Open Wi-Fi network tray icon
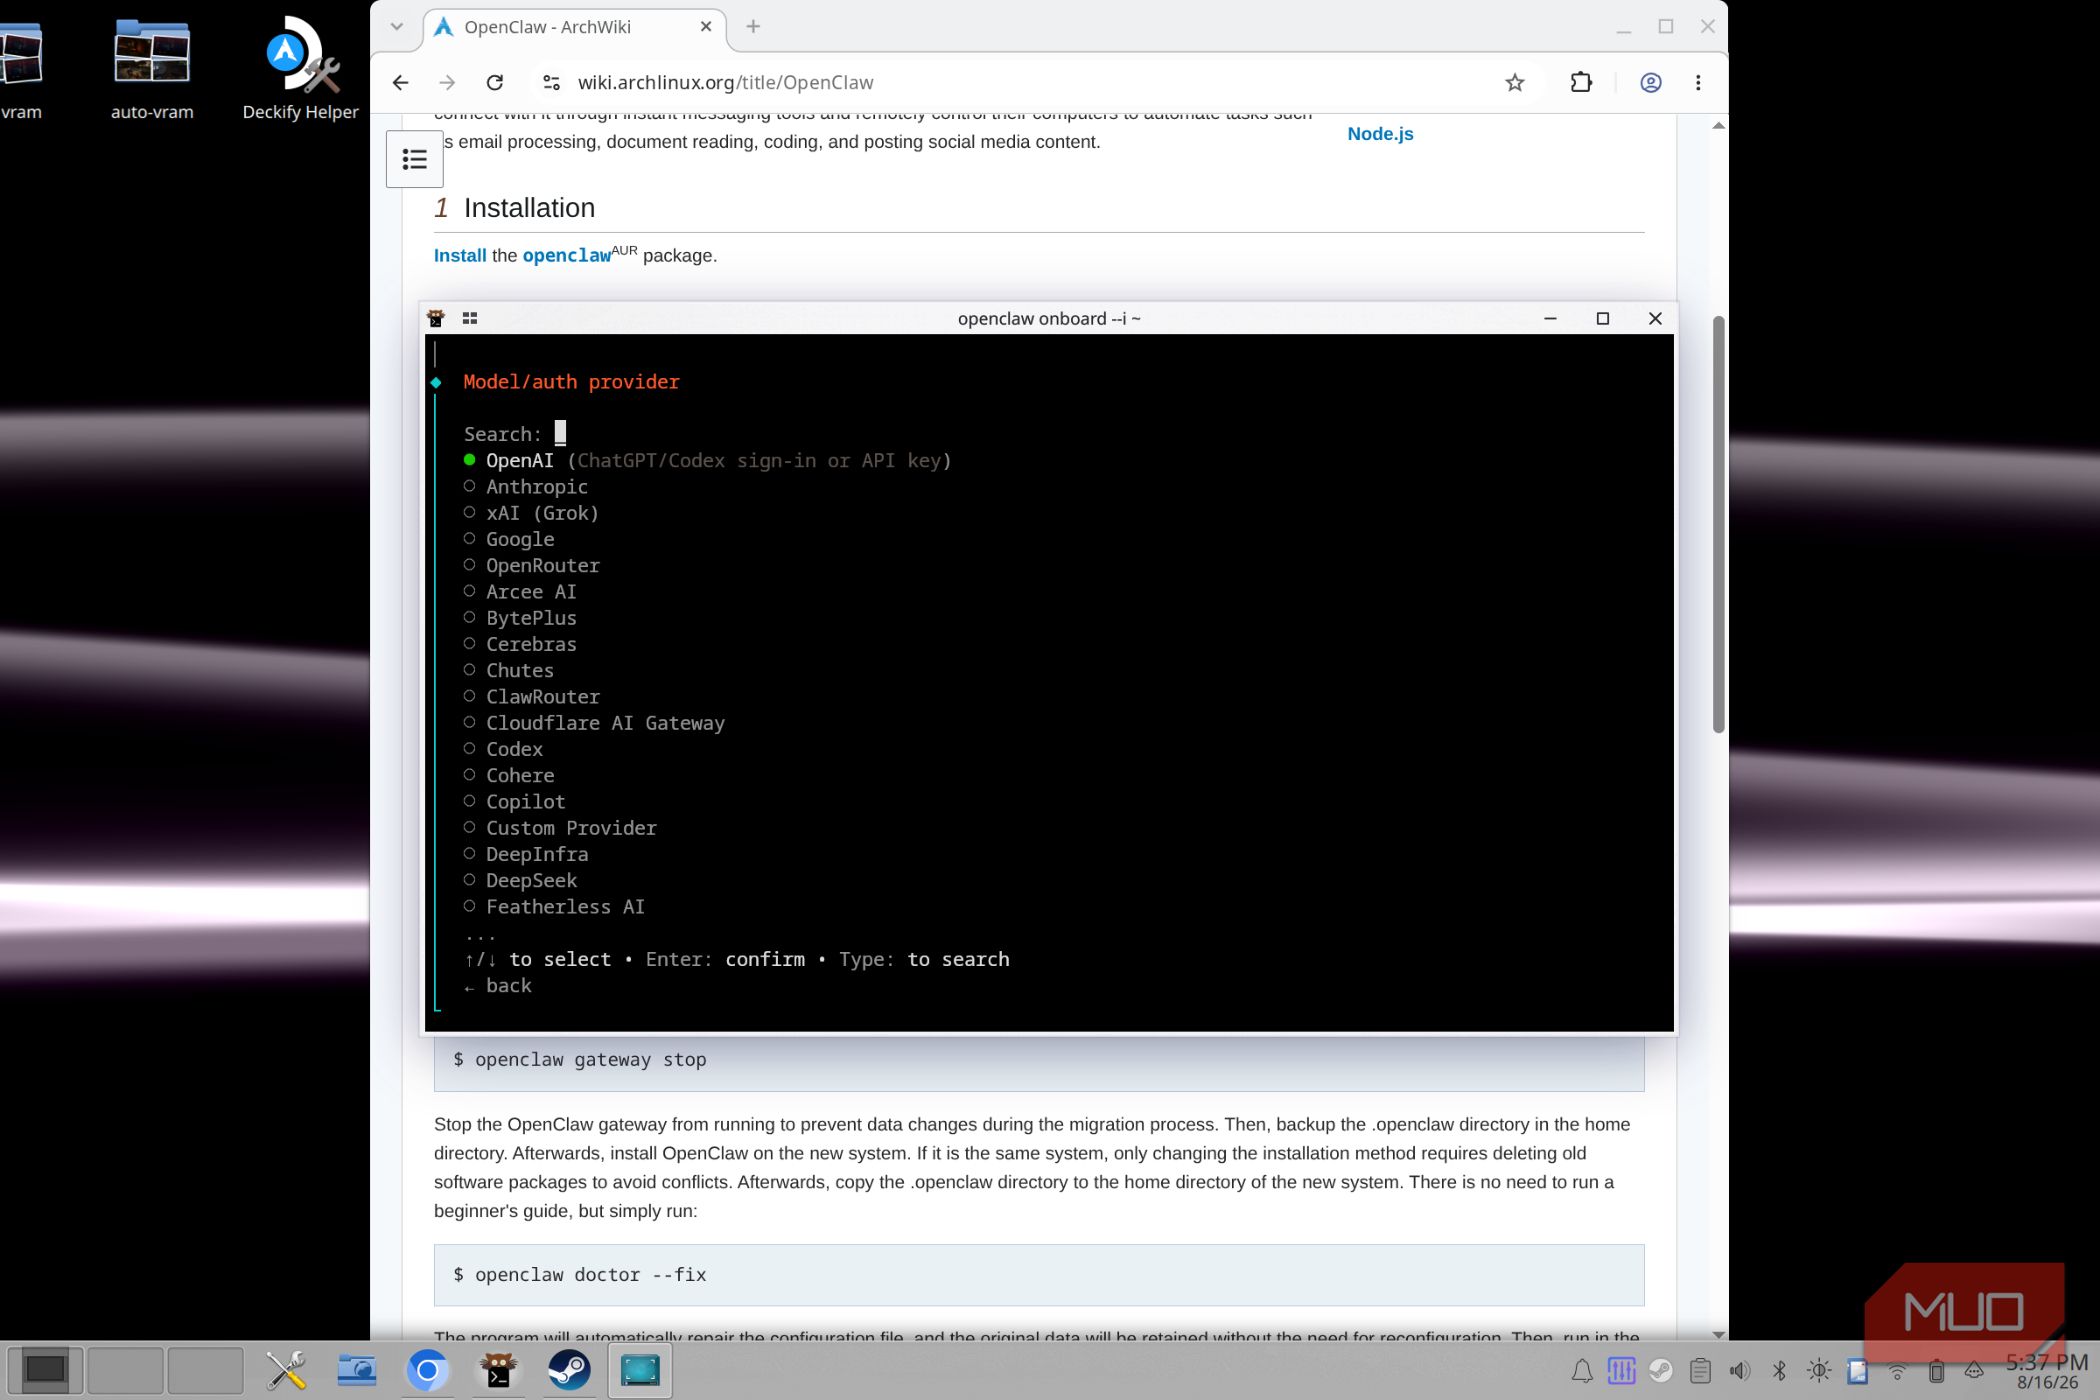The width and height of the screenshot is (2100, 1400). pyautogui.click(x=1897, y=1371)
